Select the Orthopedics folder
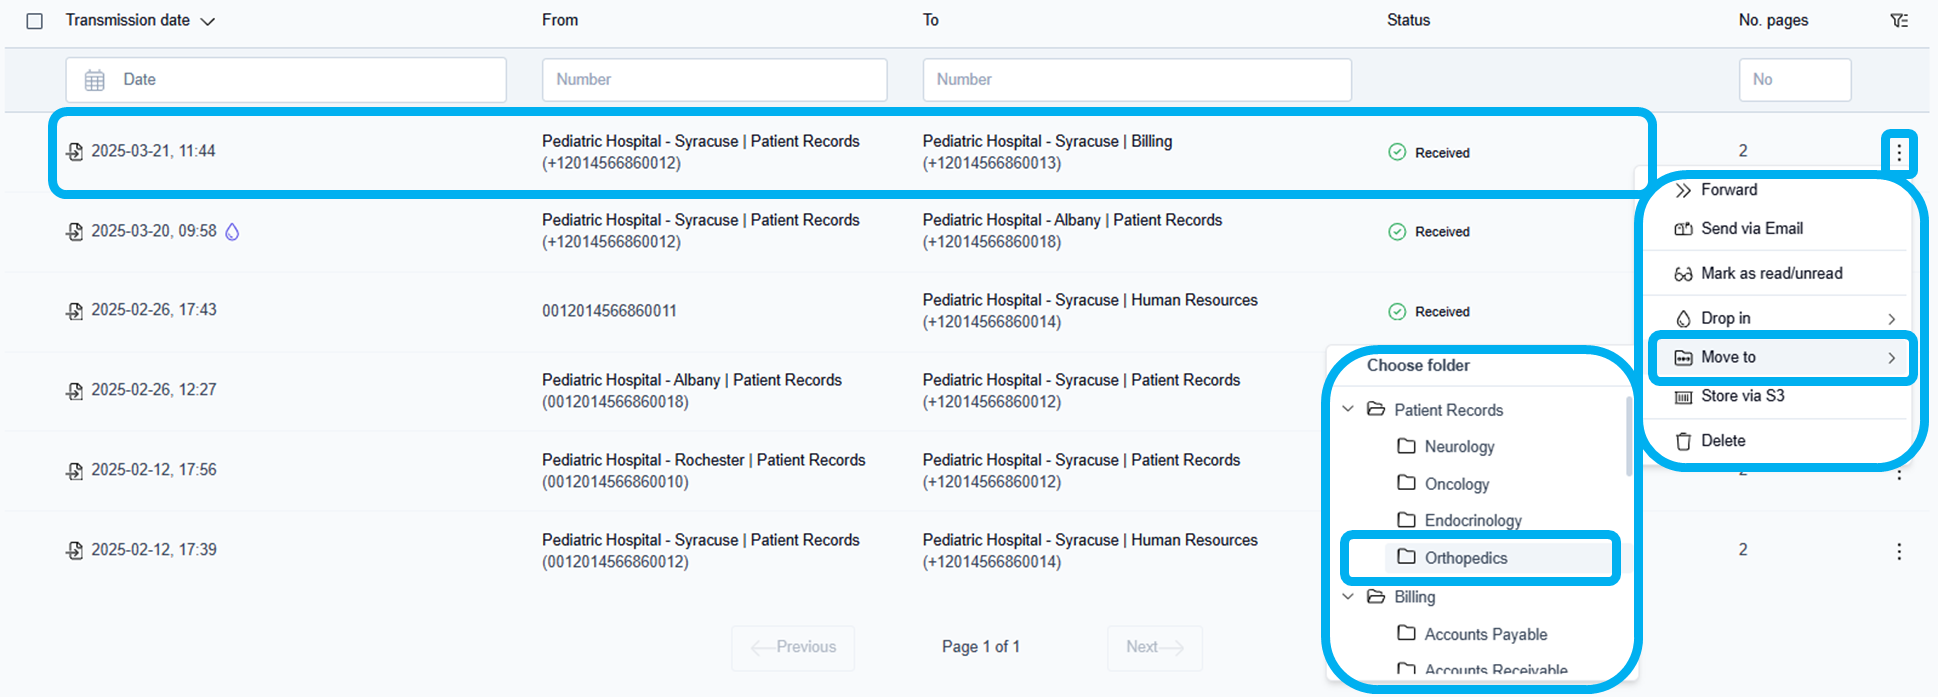Screen dimensions: 1938x697 [1465, 558]
